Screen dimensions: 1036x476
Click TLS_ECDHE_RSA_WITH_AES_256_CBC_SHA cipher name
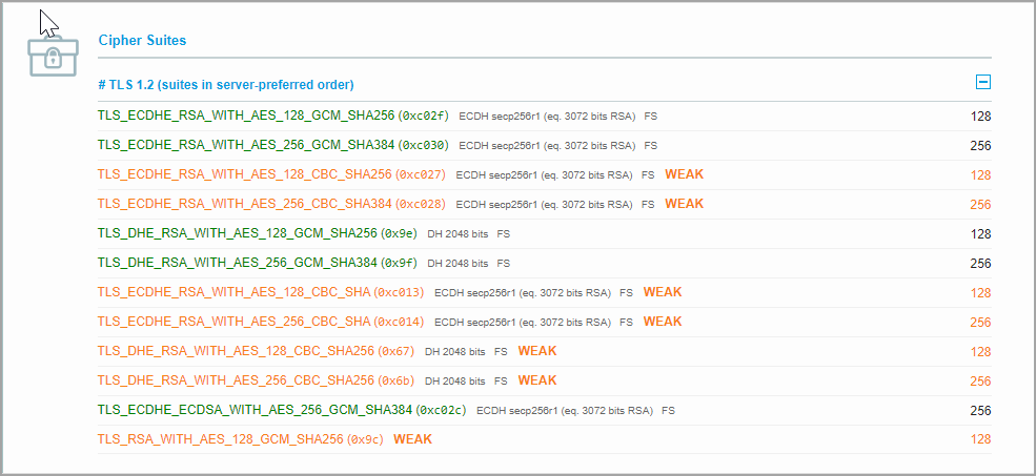(x=233, y=322)
